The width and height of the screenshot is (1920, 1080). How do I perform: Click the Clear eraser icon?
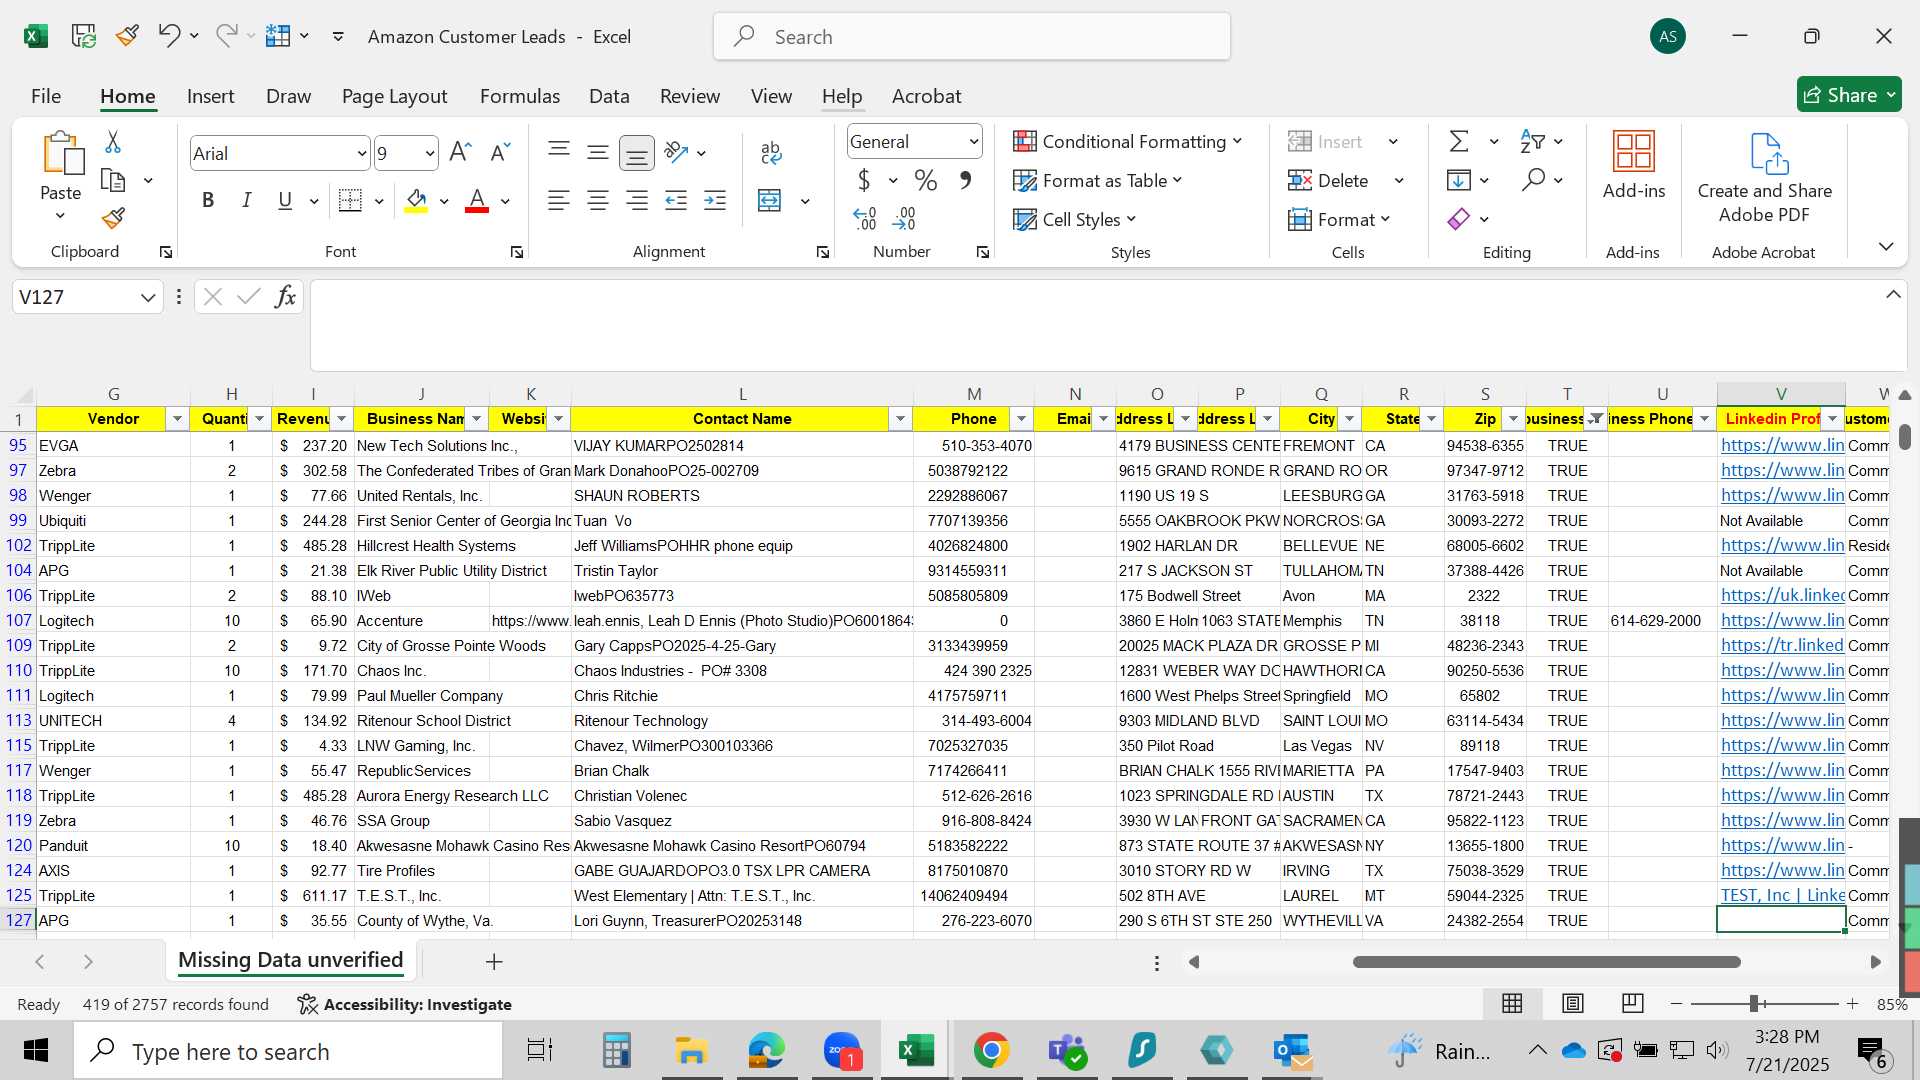1459,219
